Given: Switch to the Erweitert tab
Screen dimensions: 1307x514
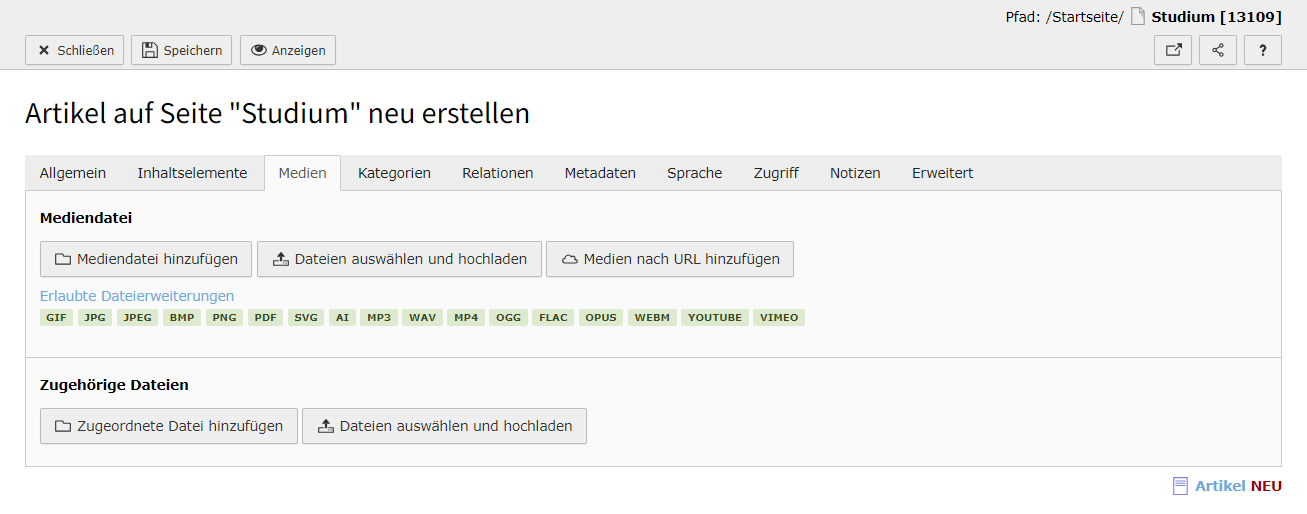Looking at the screenshot, I should [942, 173].
